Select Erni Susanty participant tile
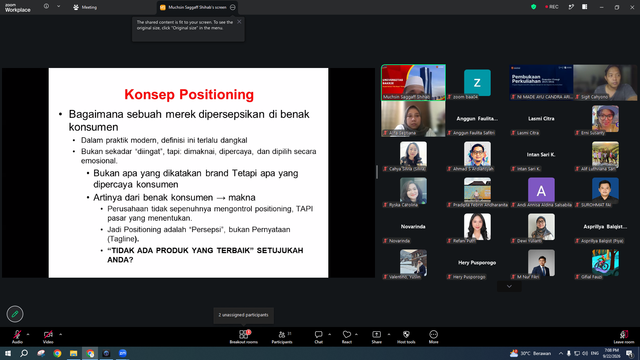 pos(605,119)
